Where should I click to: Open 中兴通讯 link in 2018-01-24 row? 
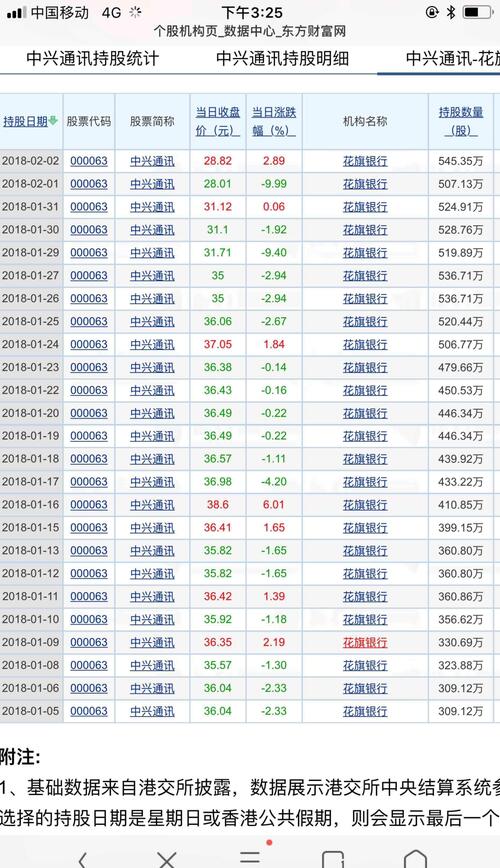pos(152,344)
